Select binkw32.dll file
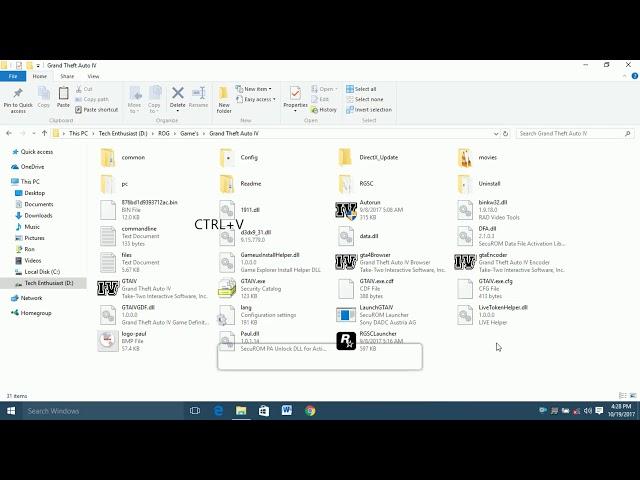The height and width of the screenshot is (480, 640). tap(488, 210)
